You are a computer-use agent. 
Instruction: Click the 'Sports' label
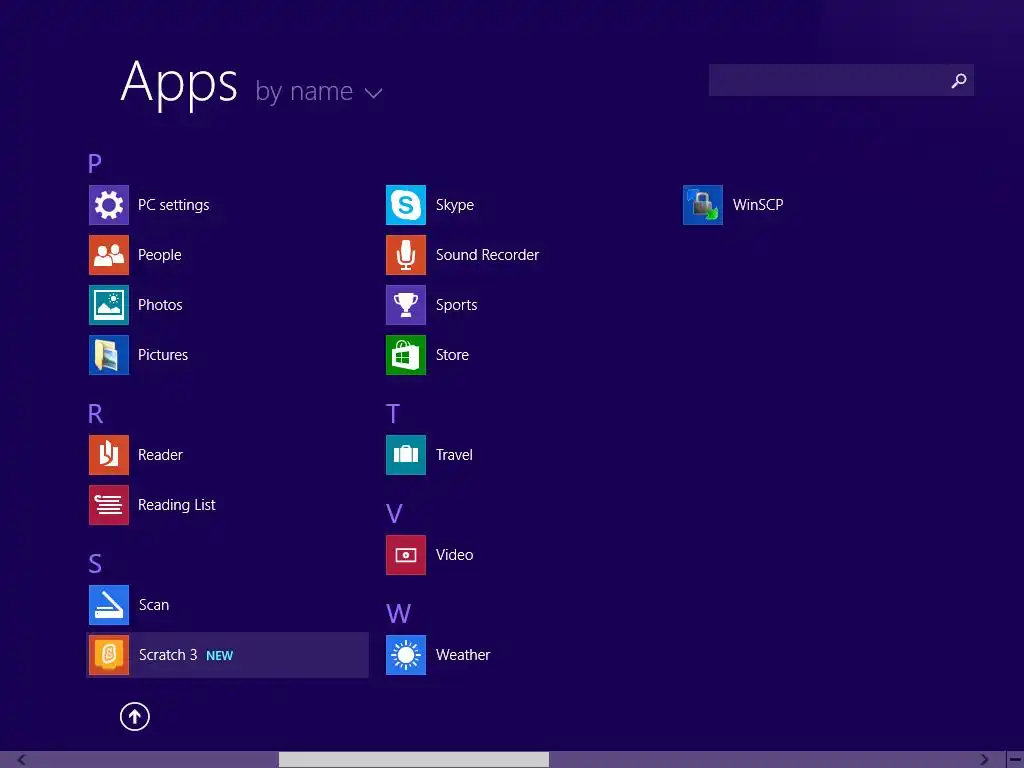[x=456, y=305]
